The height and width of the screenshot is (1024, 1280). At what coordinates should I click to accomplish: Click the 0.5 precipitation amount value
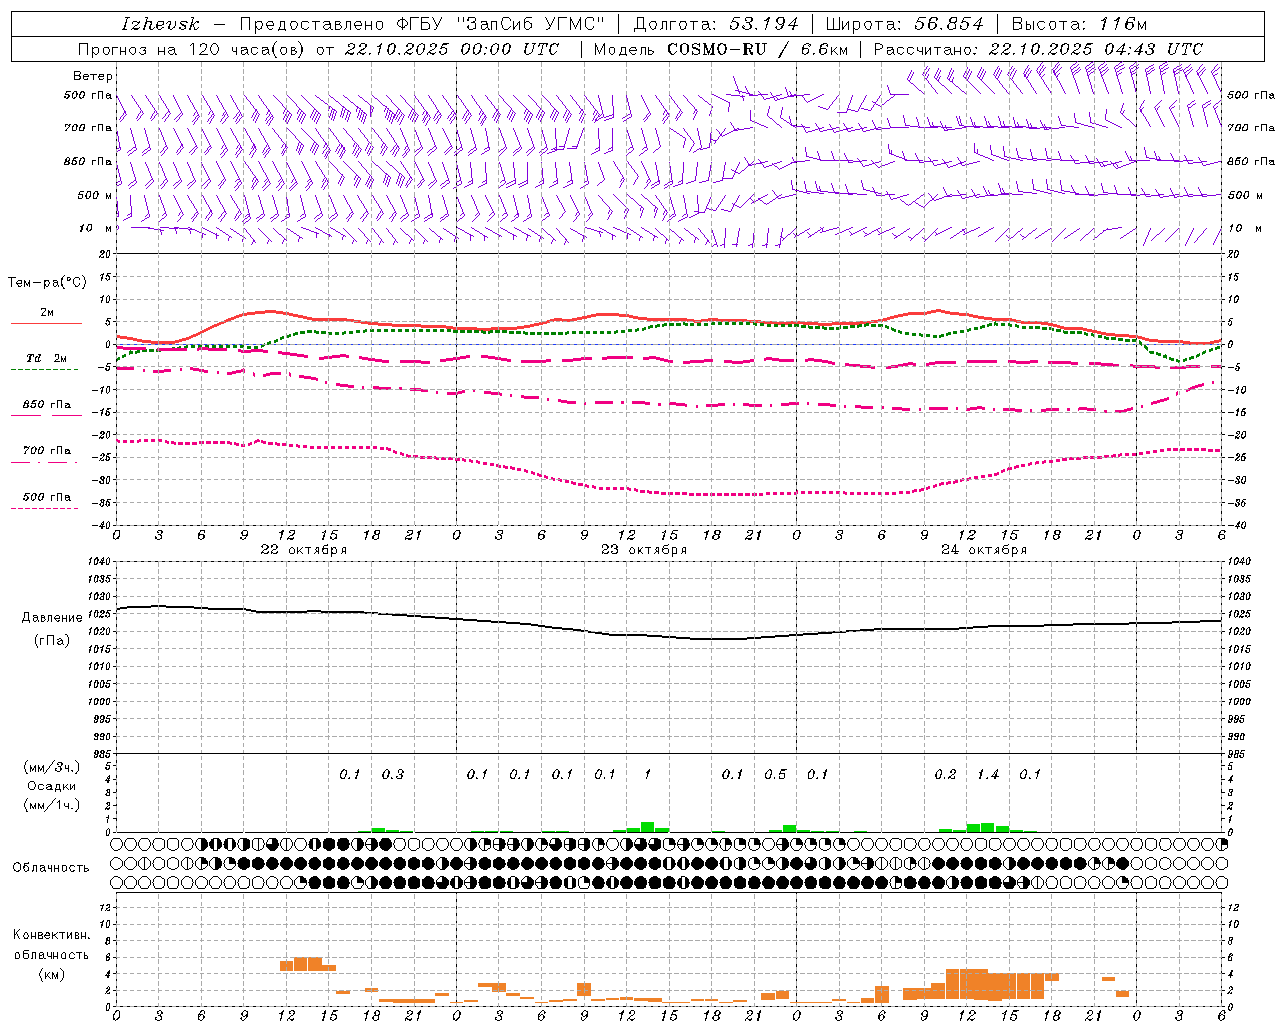(775, 775)
